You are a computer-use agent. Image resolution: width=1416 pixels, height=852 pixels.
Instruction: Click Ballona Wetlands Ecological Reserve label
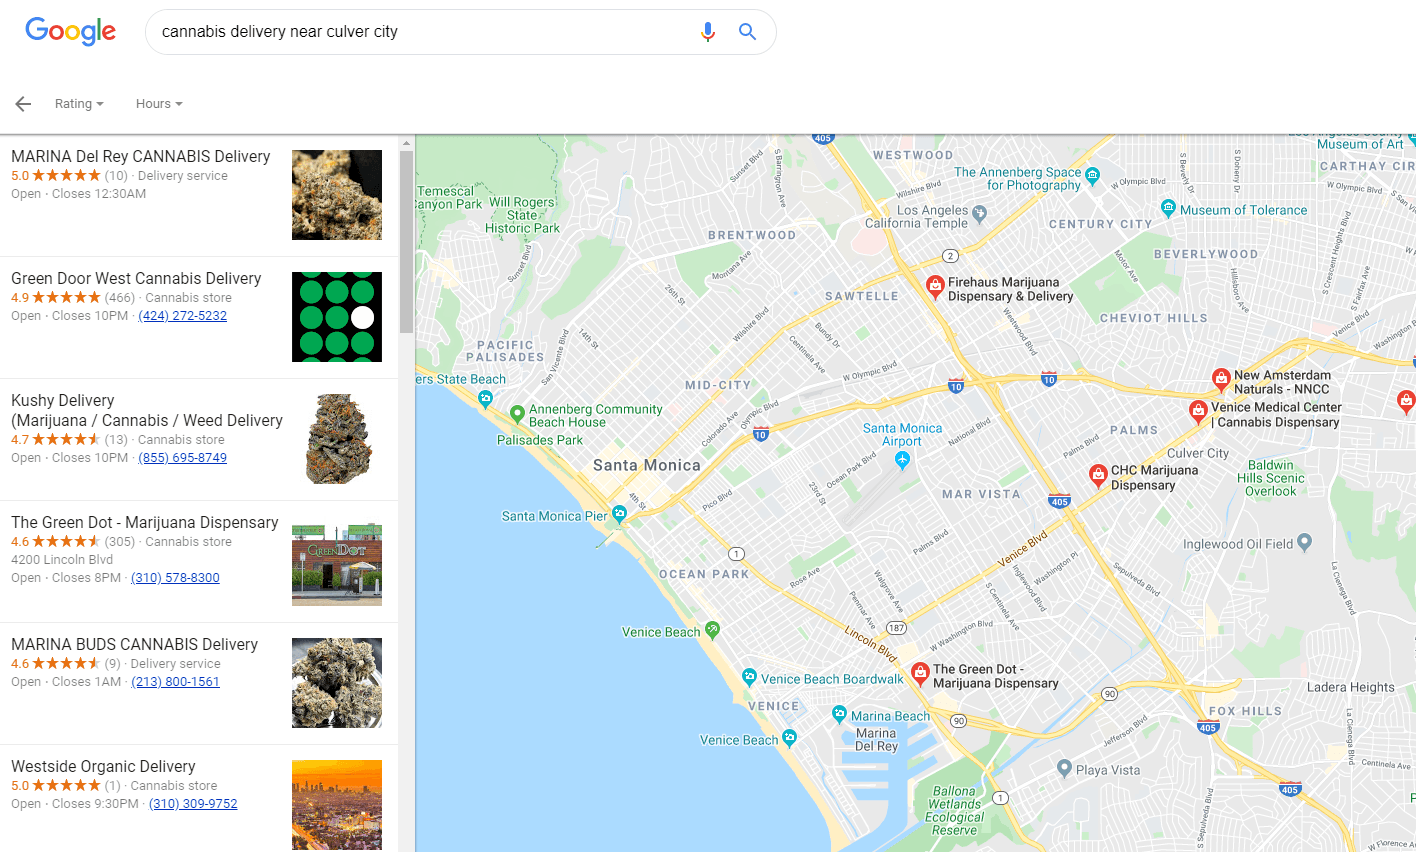tap(955, 810)
